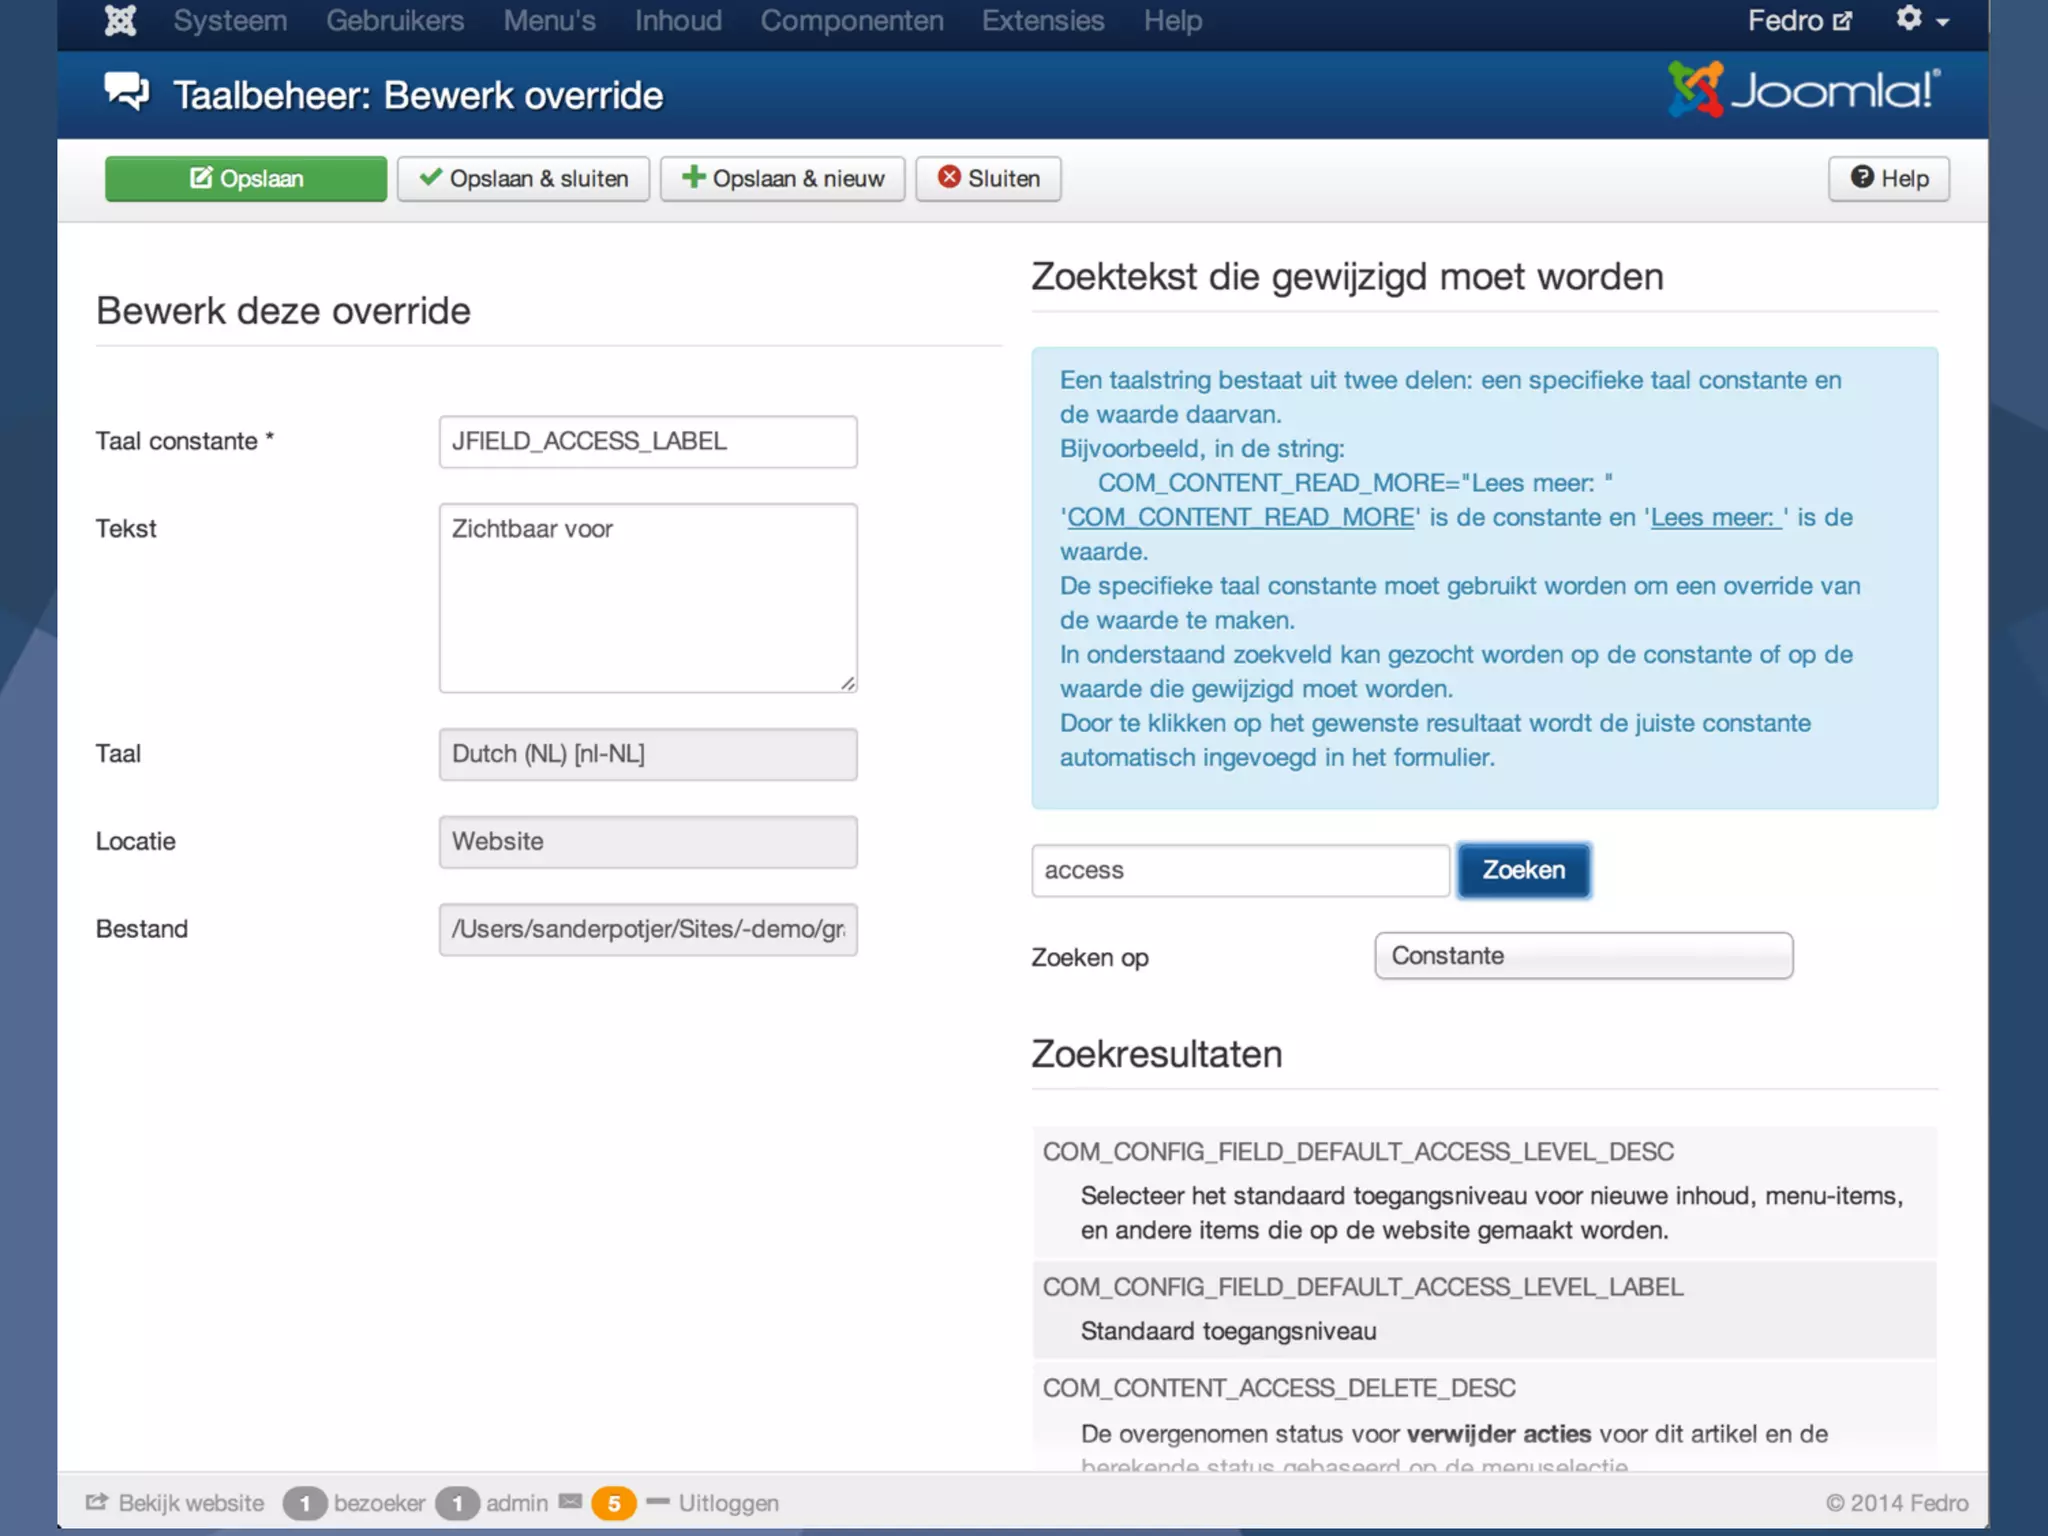
Task: Click the red Sluiten close button
Action: pos(988,179)
